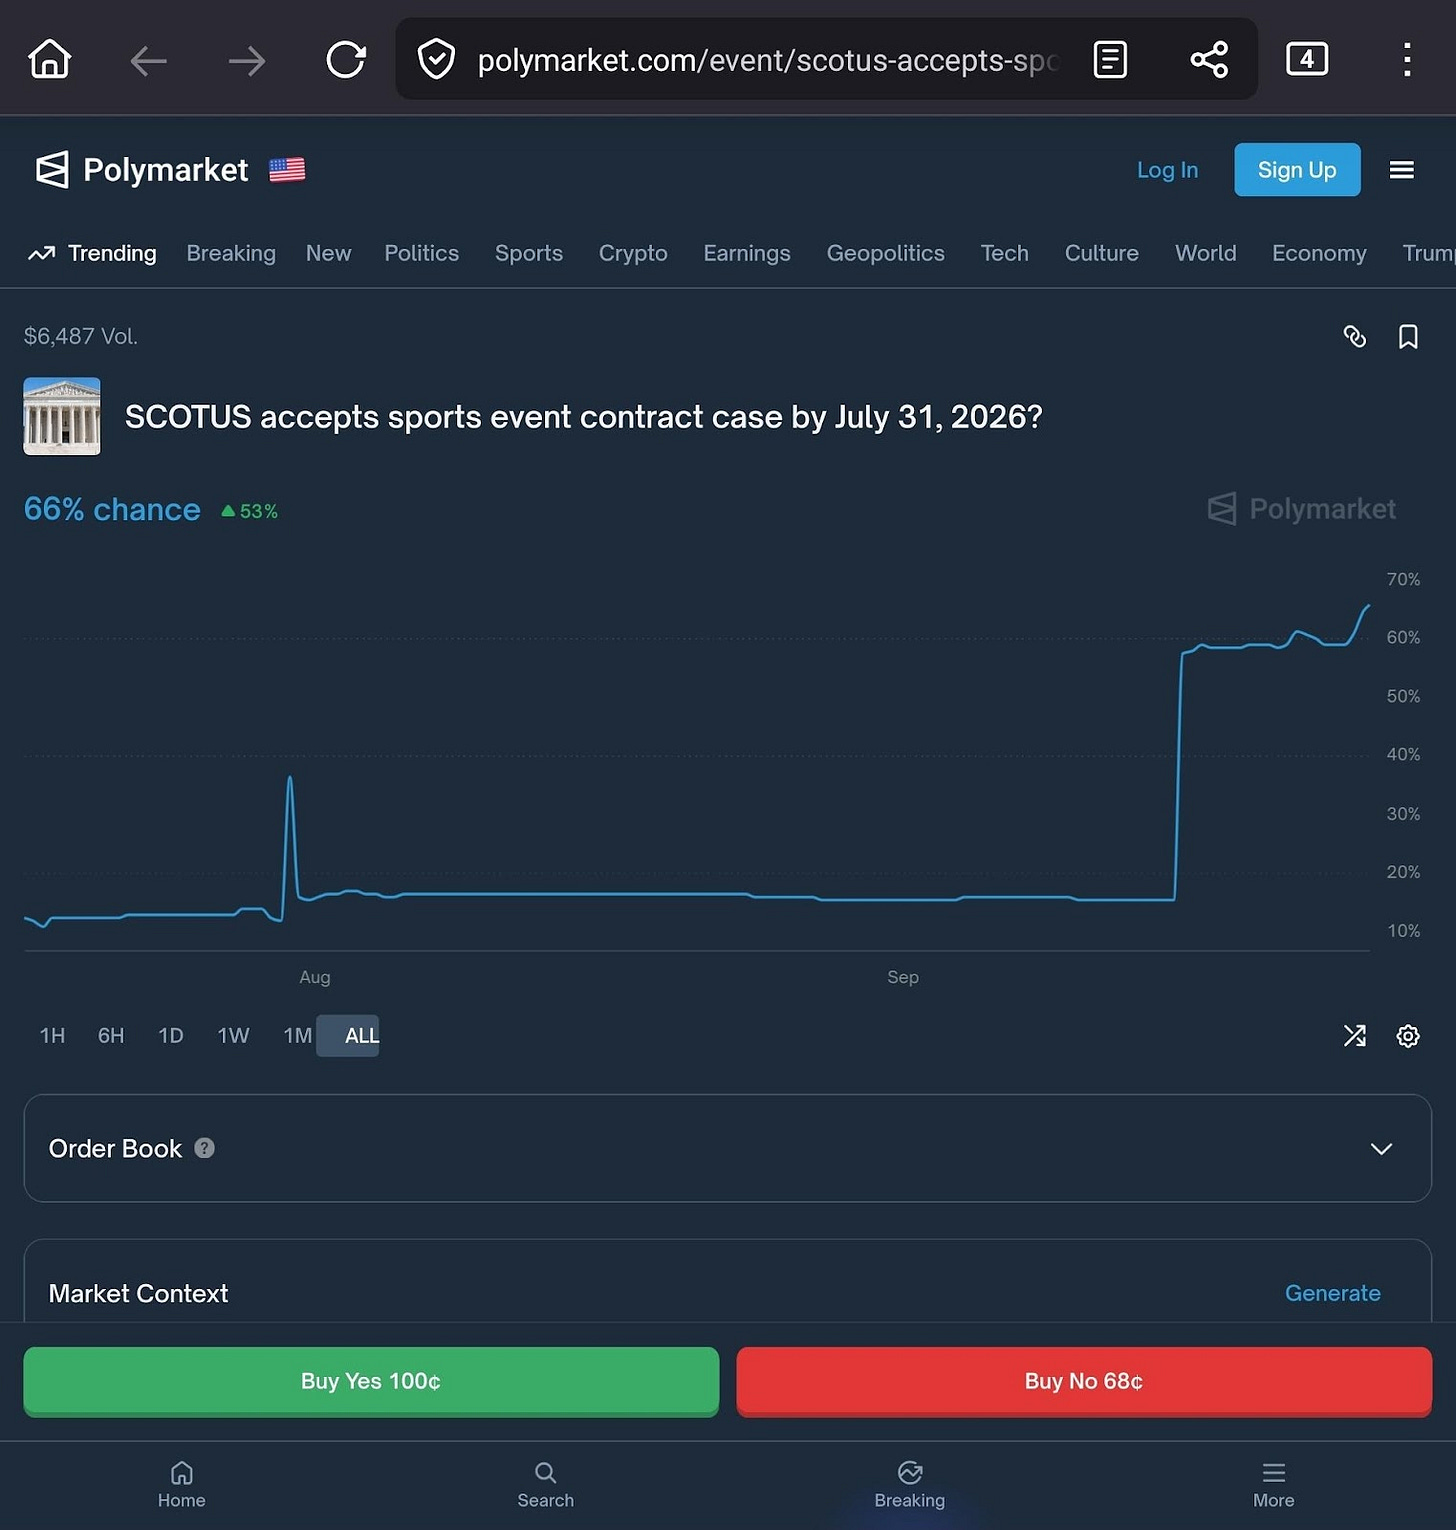The height and width of the screenshot is (1530, 1456).
Task: Click the 66% chance value
Action: (x=112, y=509)
